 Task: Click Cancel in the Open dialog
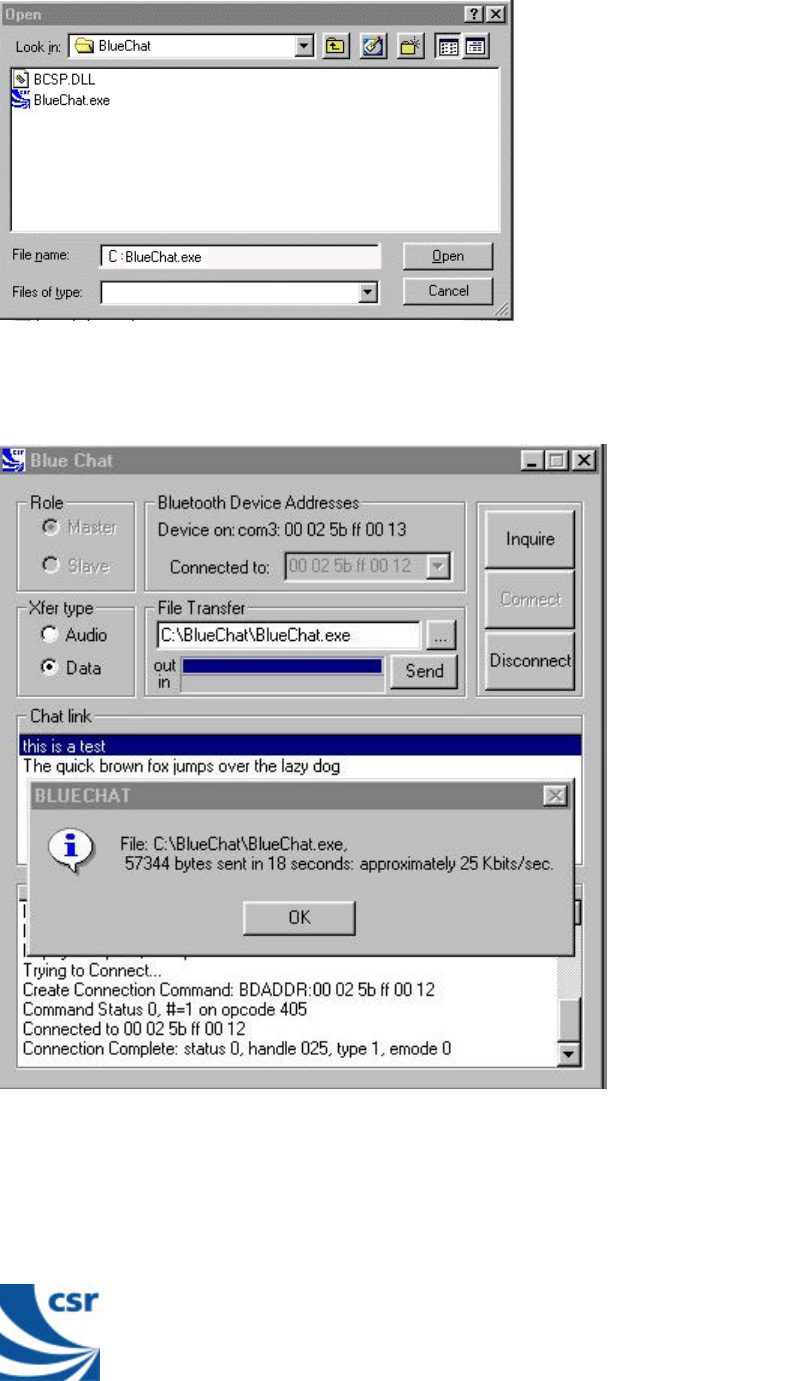click(x=448, y=291)
